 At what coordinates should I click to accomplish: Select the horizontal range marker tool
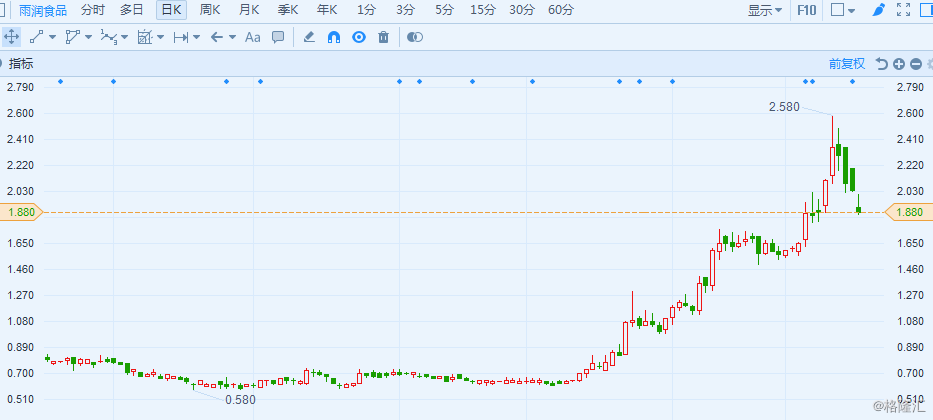[x=180, y=37]
